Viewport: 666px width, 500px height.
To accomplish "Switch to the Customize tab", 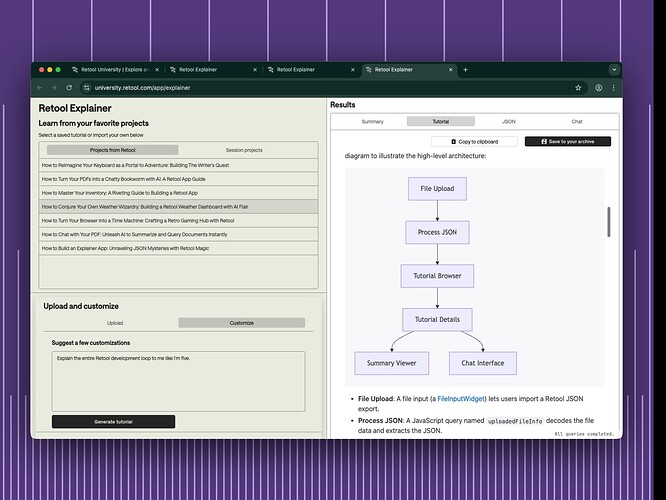I will 242,323.
